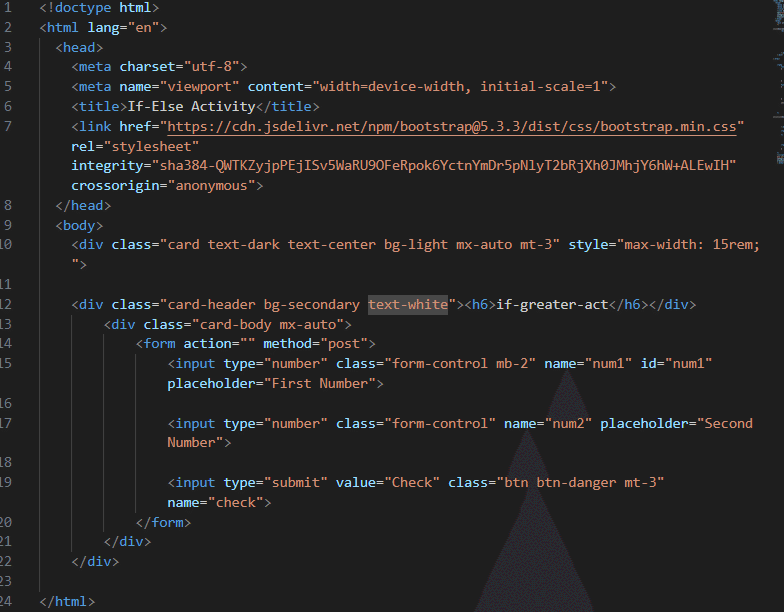Click the id="num1" attribute
Image resolution: width=784 pixels, height=612 pixels.
coord(676,364)
